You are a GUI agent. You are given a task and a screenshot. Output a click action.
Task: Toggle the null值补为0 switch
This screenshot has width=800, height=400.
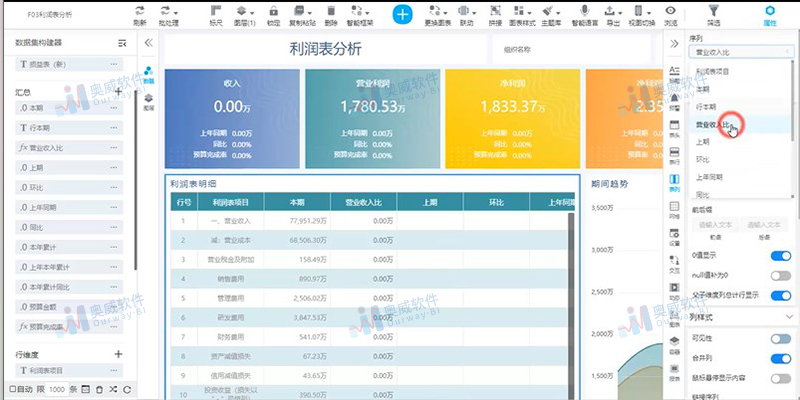(x=781, y=276)
